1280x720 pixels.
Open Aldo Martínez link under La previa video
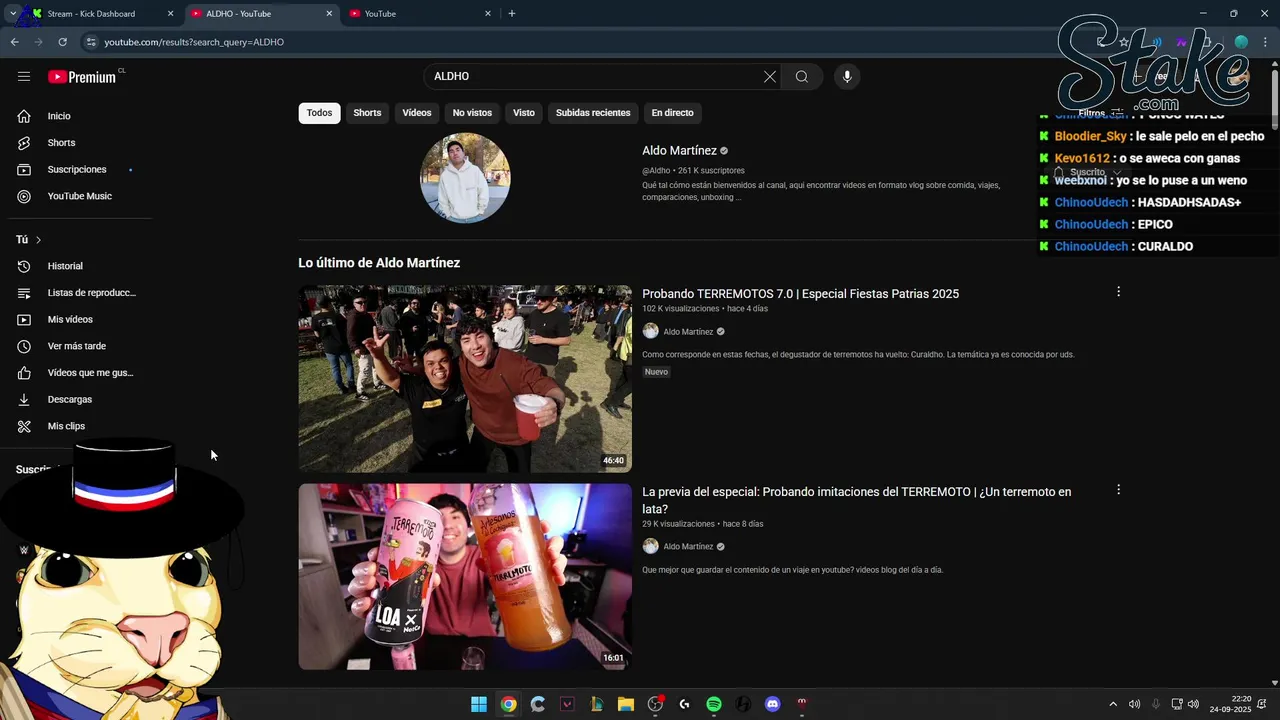coord(688,547)
